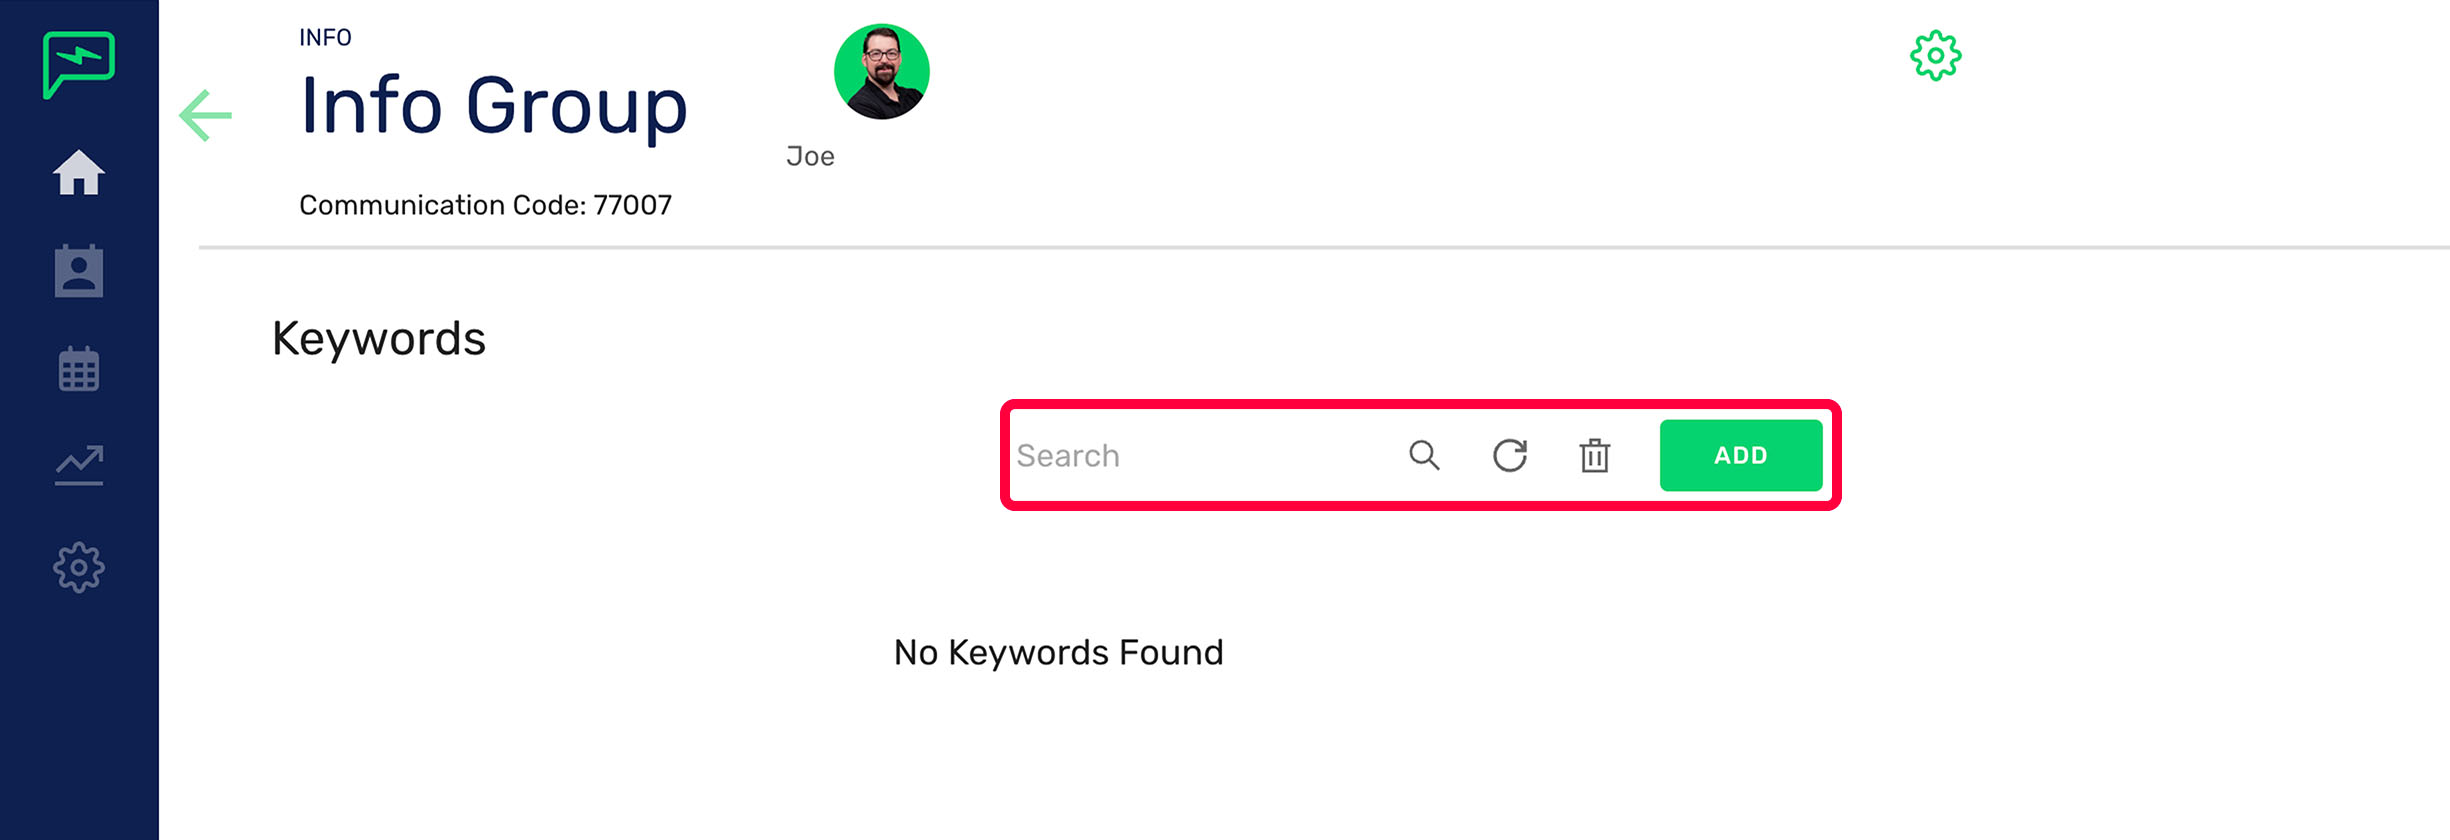Click the Communication Code 77007 text
The width and height of the screenshot is (2450, 840).
coord(485,204)
